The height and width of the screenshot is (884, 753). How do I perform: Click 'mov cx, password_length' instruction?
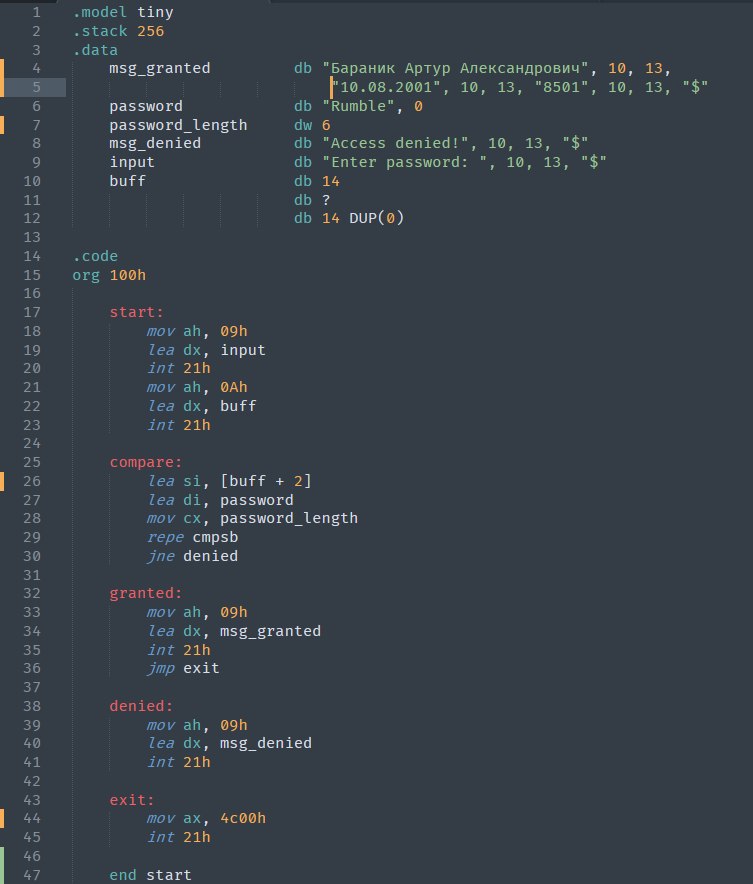tap(253, 519)
